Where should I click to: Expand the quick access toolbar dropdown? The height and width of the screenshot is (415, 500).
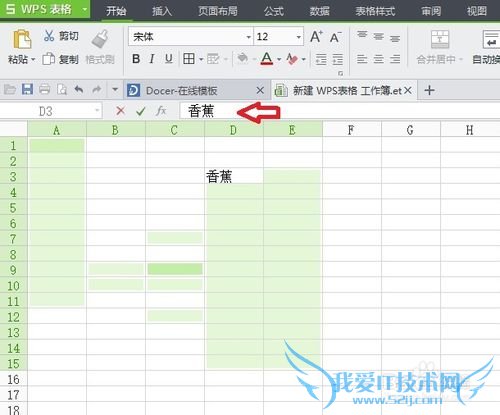(115, 89)
